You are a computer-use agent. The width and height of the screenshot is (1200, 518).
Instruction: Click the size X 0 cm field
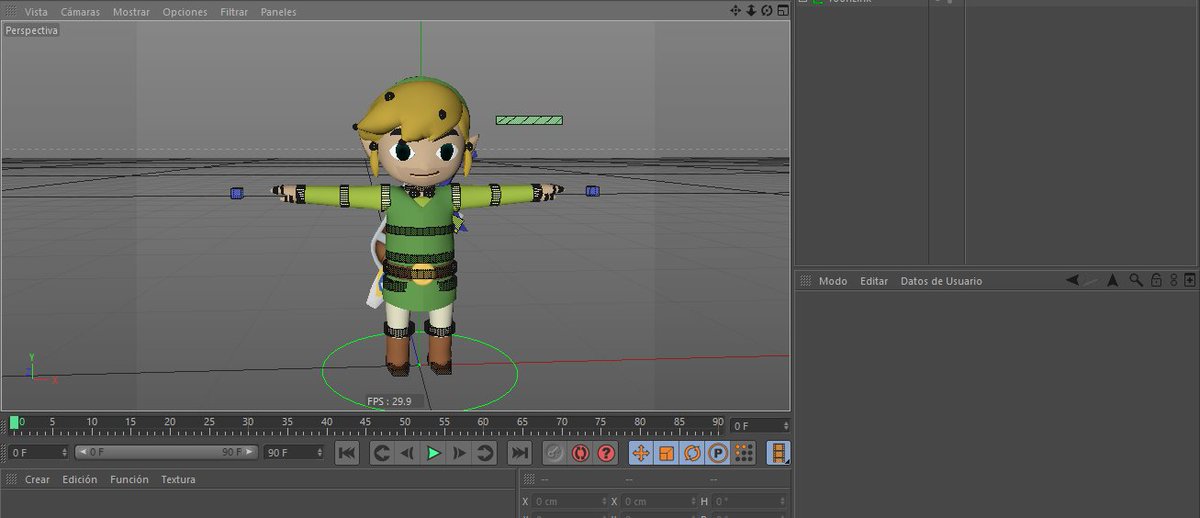coord(658,502)
